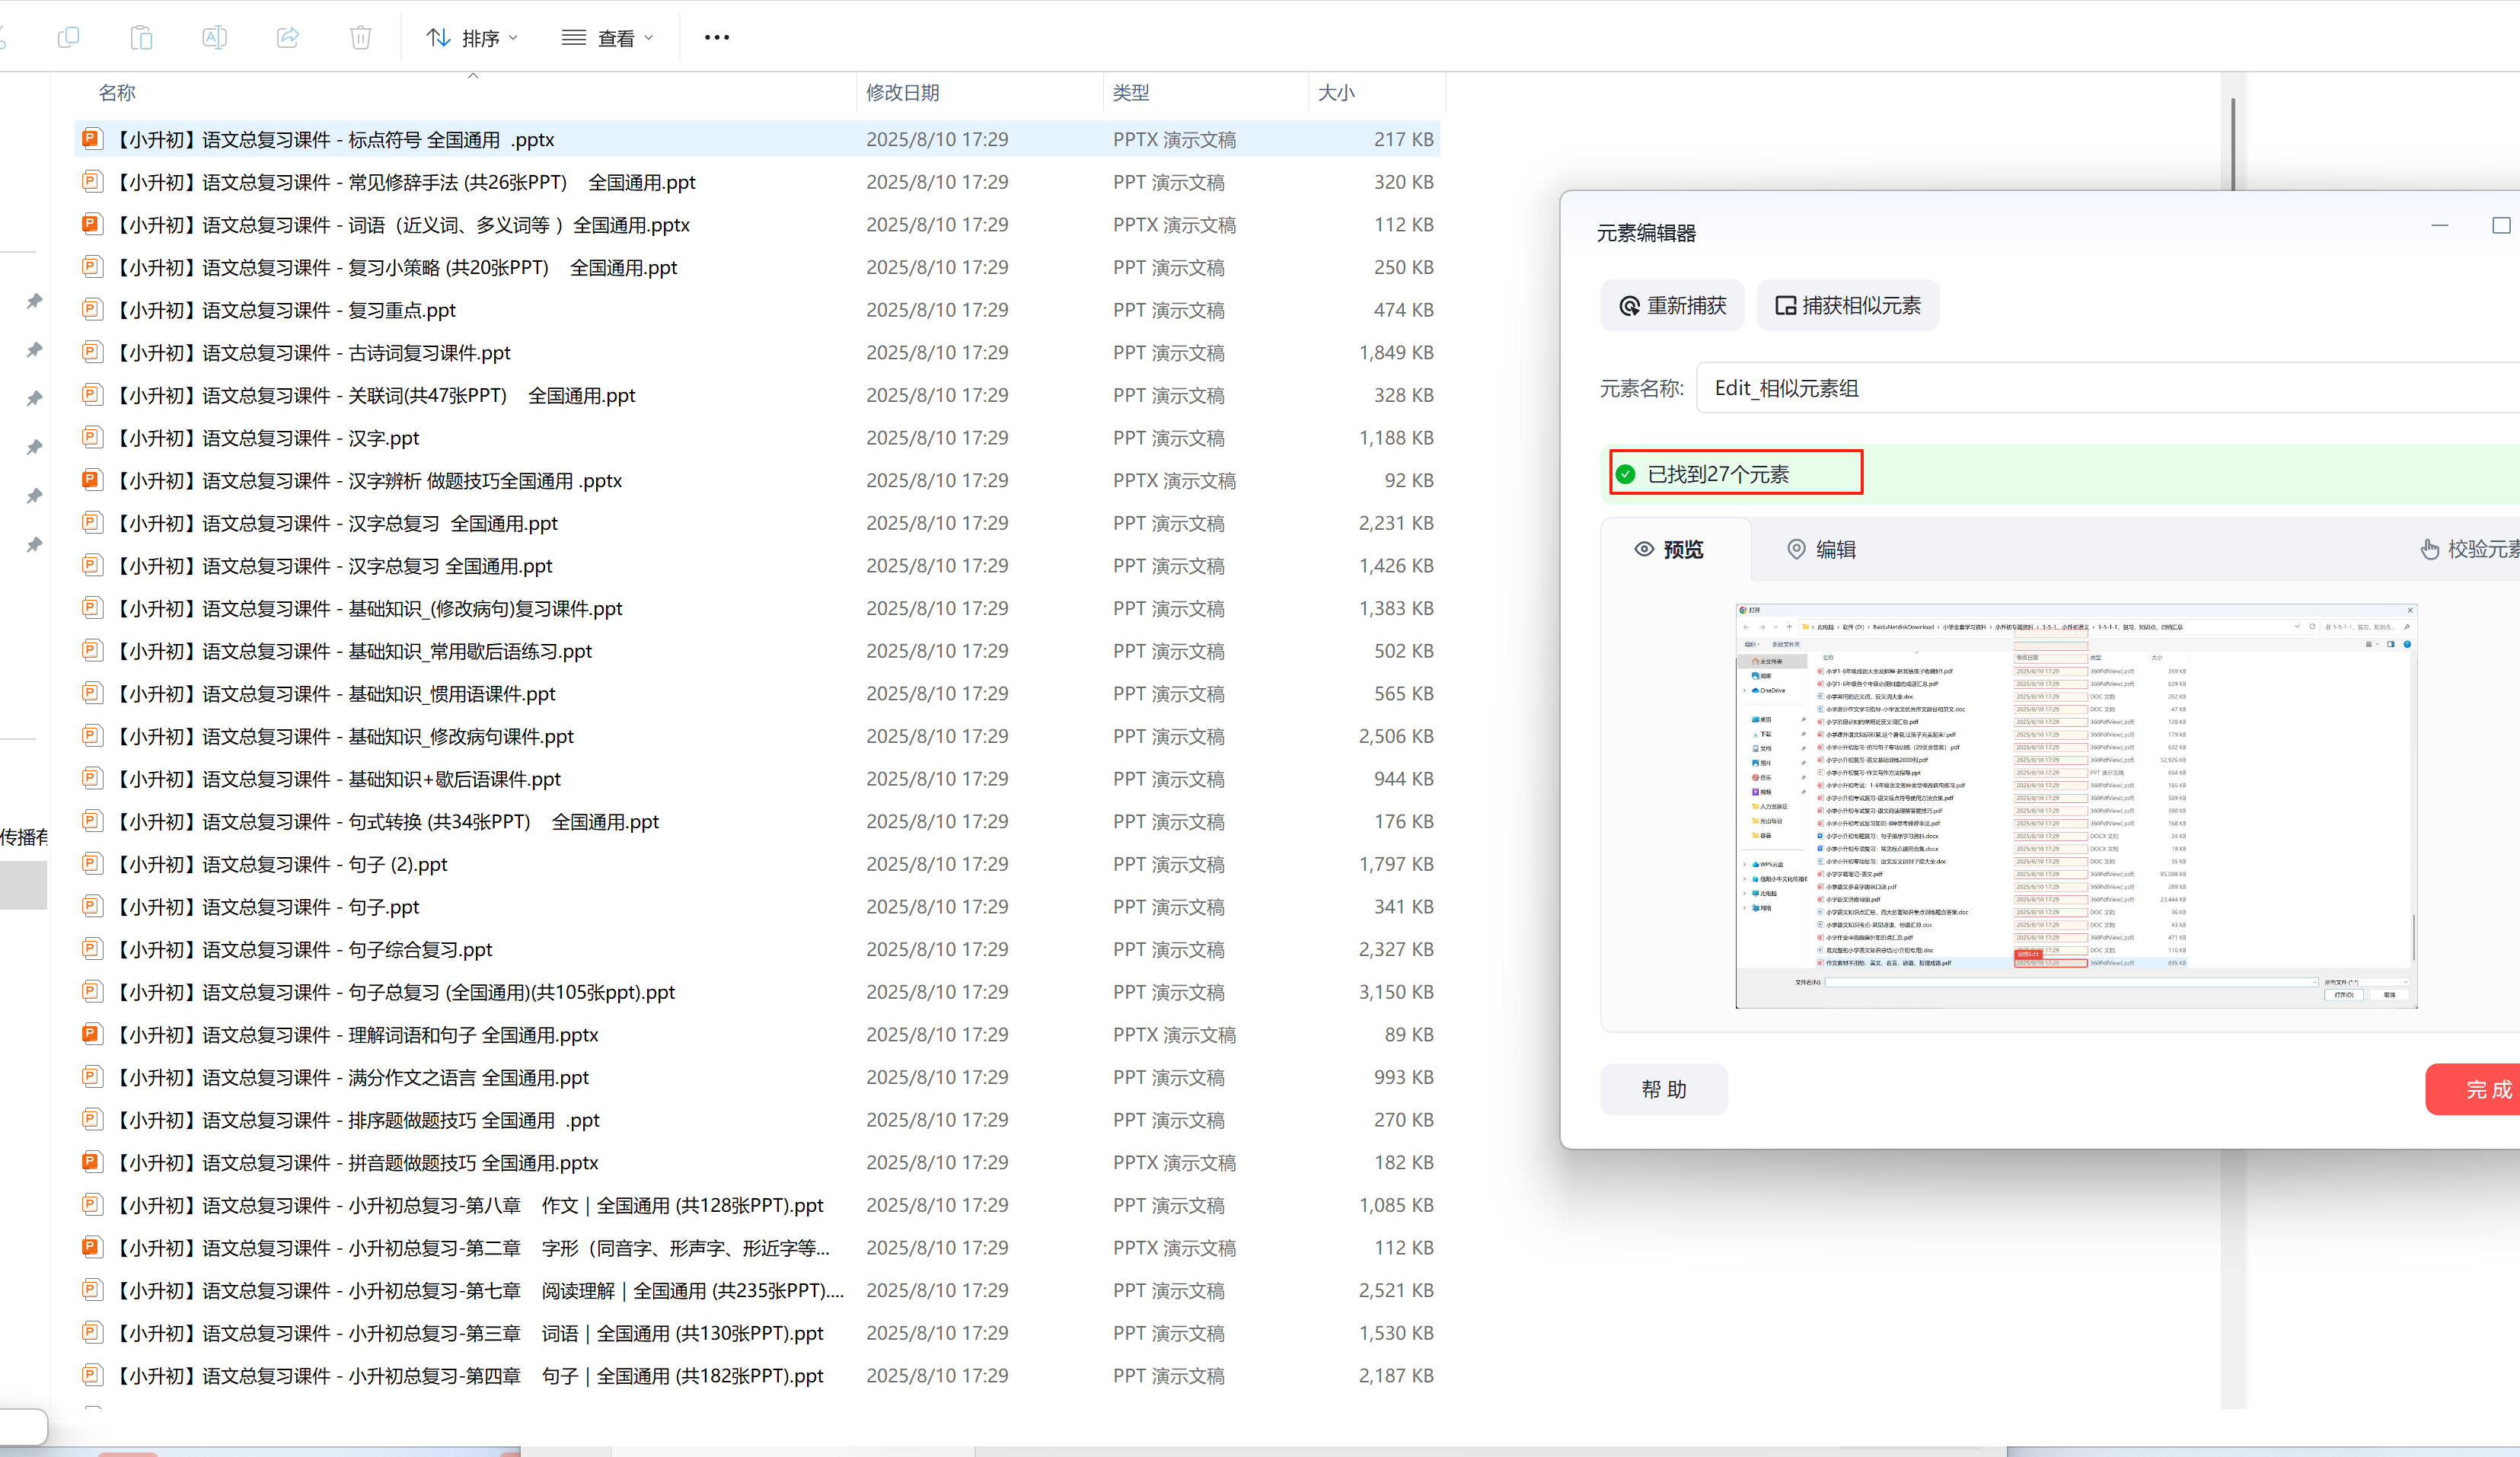The width and height of the screenshot is (2520, 1457).
Task: Click the 帮助 button
Action: click(x=1664, y=1089)
